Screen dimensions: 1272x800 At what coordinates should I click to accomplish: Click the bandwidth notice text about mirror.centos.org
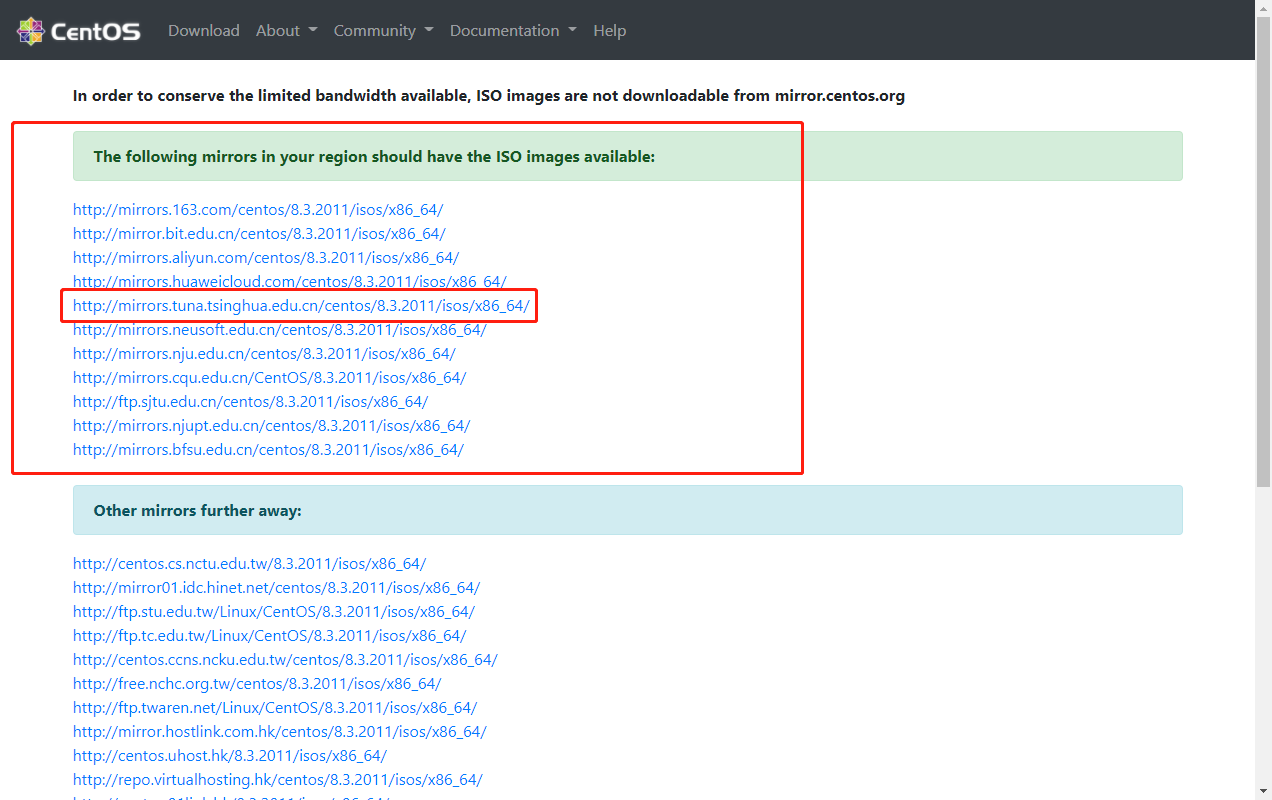(x=489, y=96)
